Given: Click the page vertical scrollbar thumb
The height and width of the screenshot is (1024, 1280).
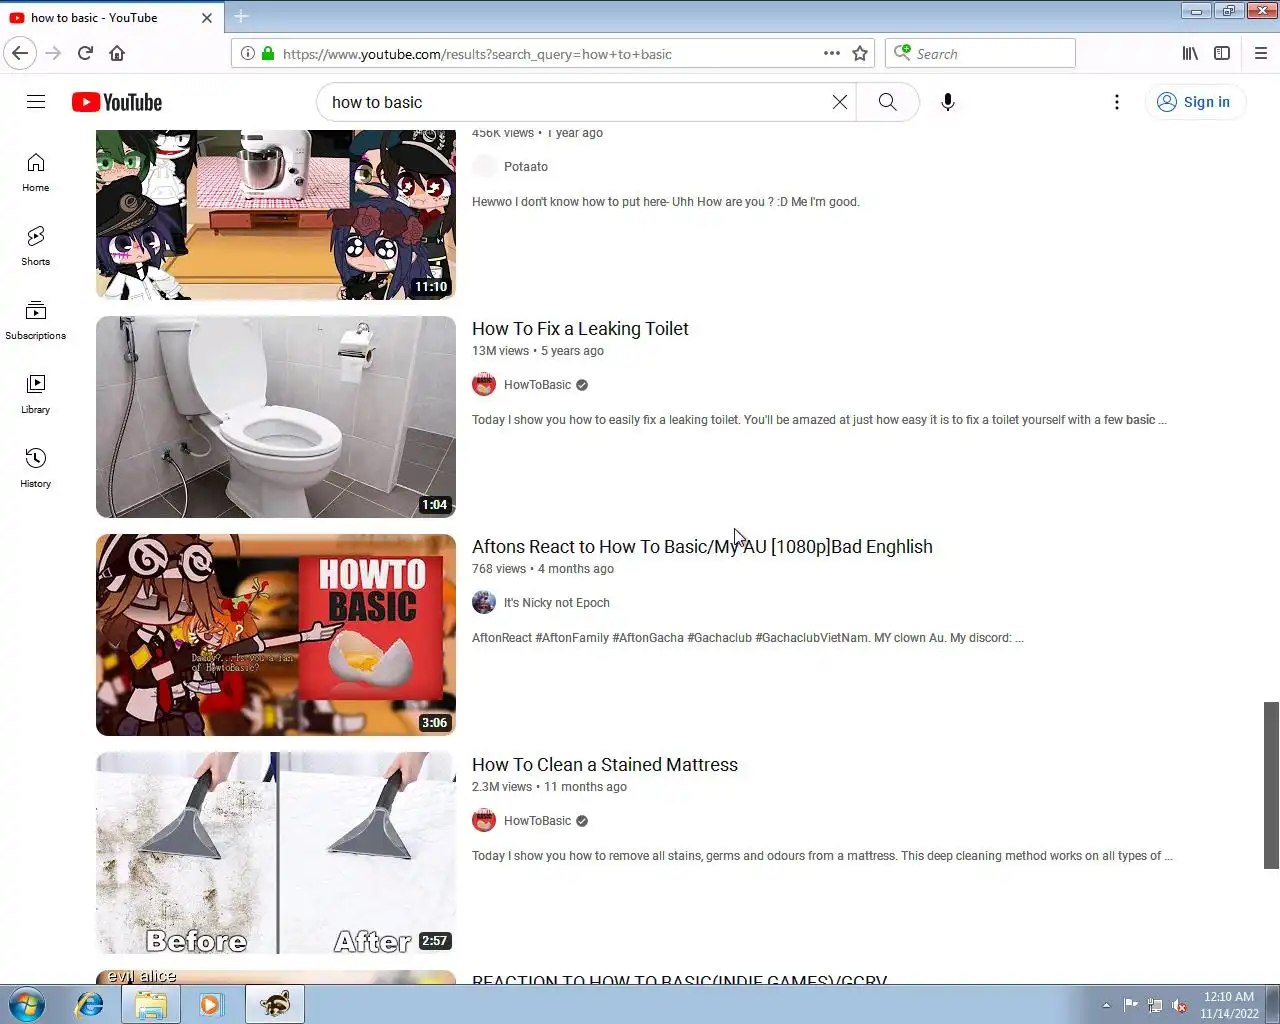Looking at the screenshot, I should 1271,785.
